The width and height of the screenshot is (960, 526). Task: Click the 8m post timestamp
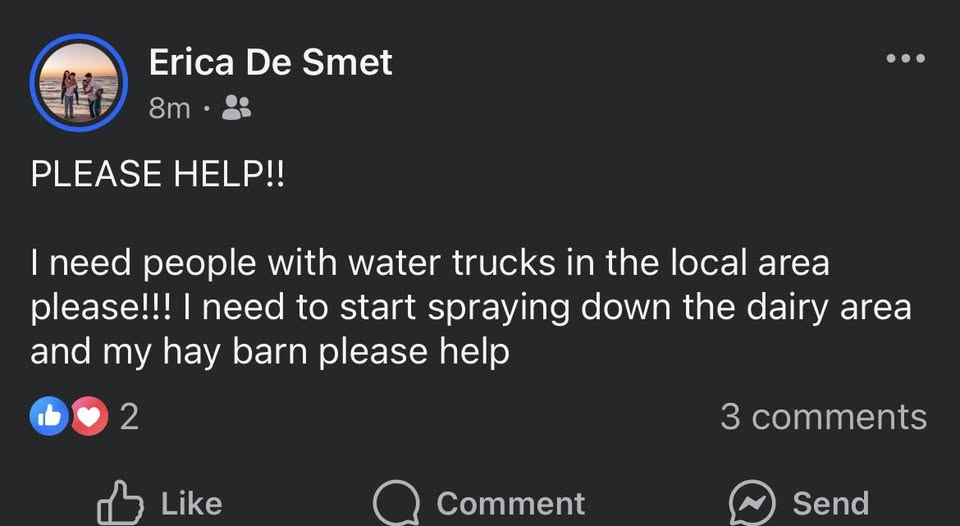pyautogui.click(x=169, y=108)
